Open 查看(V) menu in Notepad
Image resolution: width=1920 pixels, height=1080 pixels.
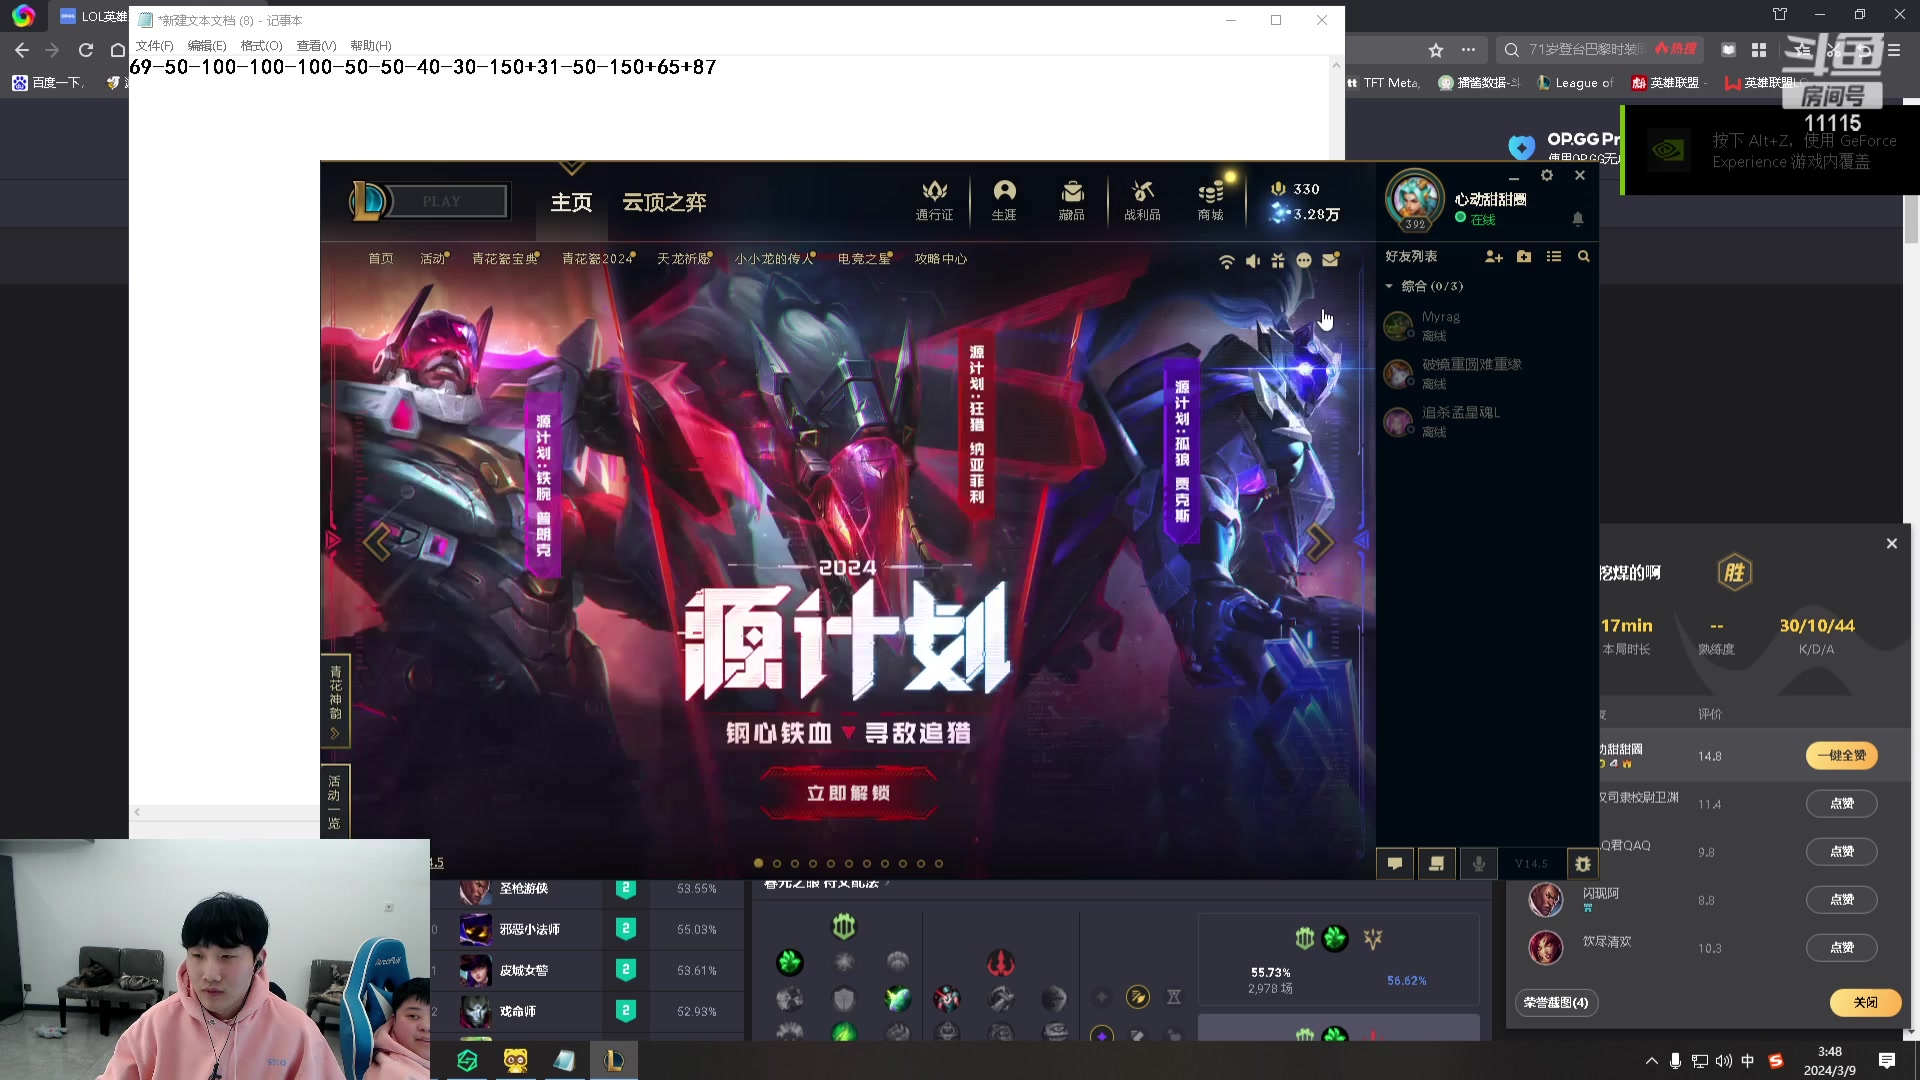(x=316, y=46)
